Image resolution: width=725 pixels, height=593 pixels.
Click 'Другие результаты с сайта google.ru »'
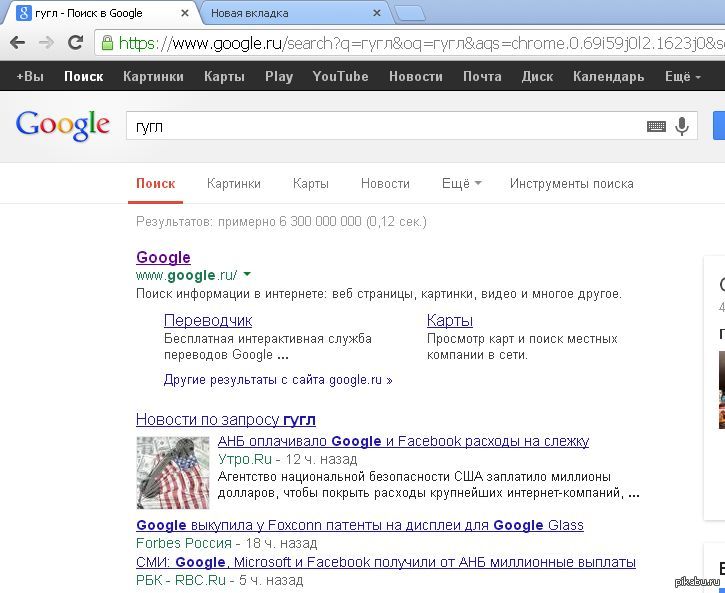pos(278,380)
